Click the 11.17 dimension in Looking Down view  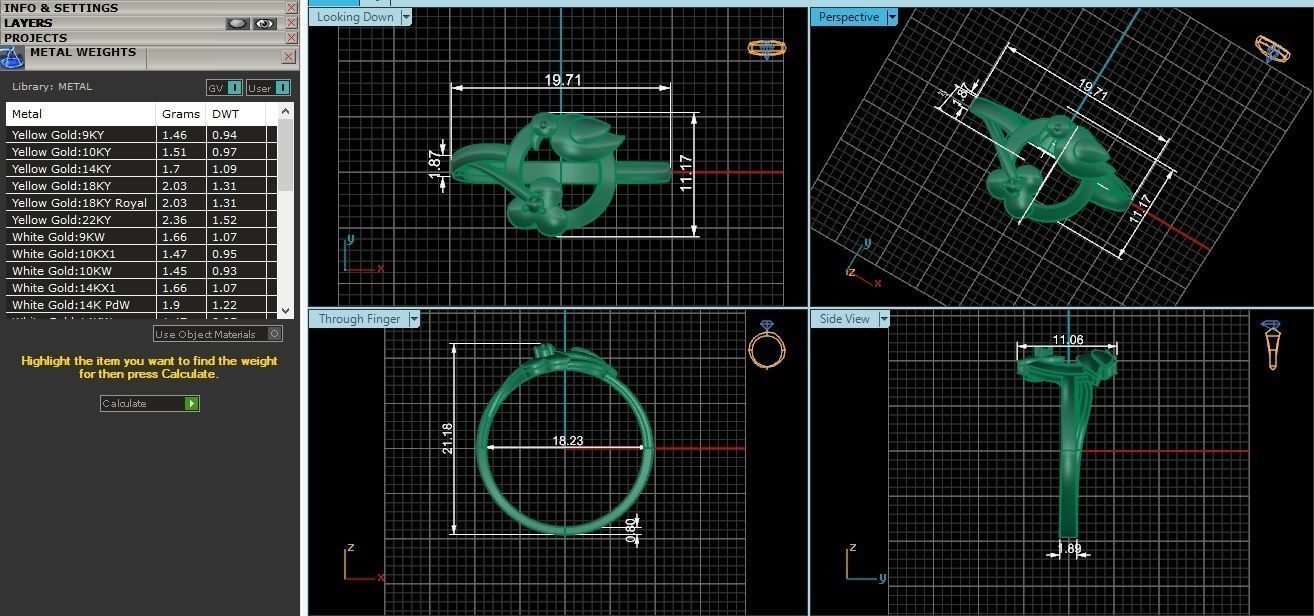click(685, 173)
